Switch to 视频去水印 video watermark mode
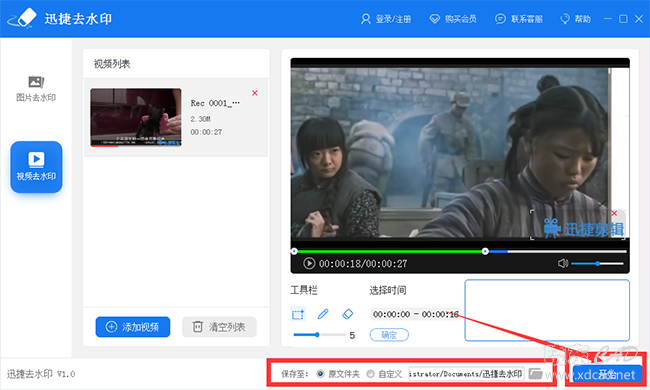This screenshot has height=390, width=650. 36,167
